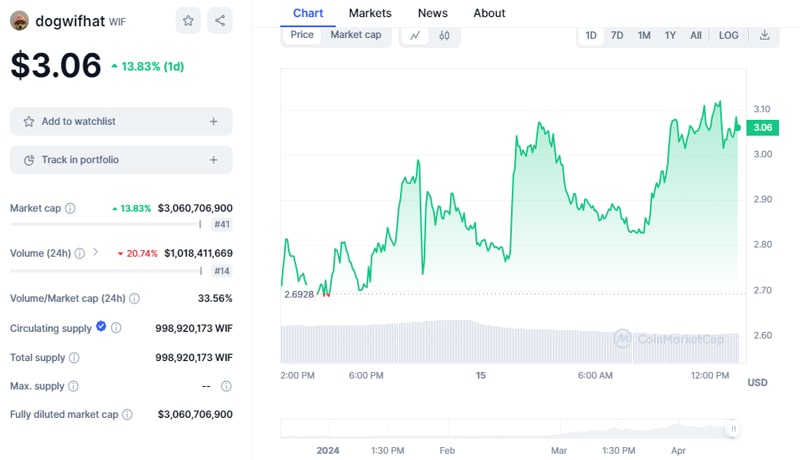Viewport: 800px width, 460px height.
Task: Toggle the chart to Market cap view
Action: tap(356, 35)
